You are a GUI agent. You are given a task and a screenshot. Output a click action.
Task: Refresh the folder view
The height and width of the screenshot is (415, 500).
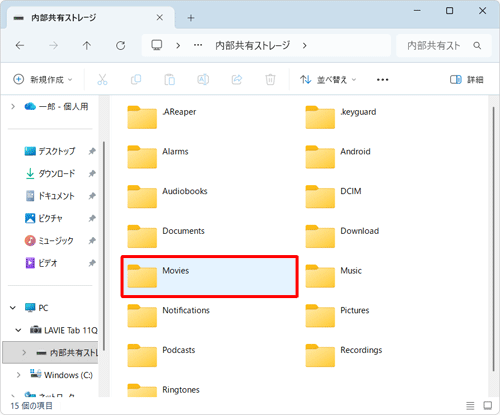coord(121,45)
